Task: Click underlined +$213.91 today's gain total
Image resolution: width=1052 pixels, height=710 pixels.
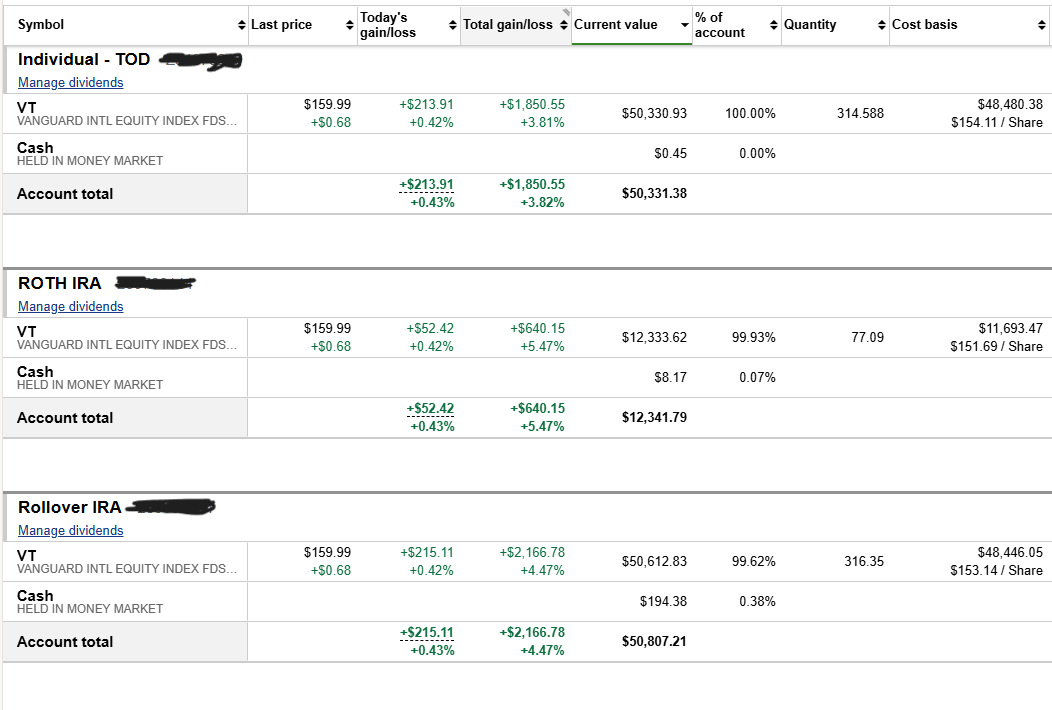Action: click(426, 185)
